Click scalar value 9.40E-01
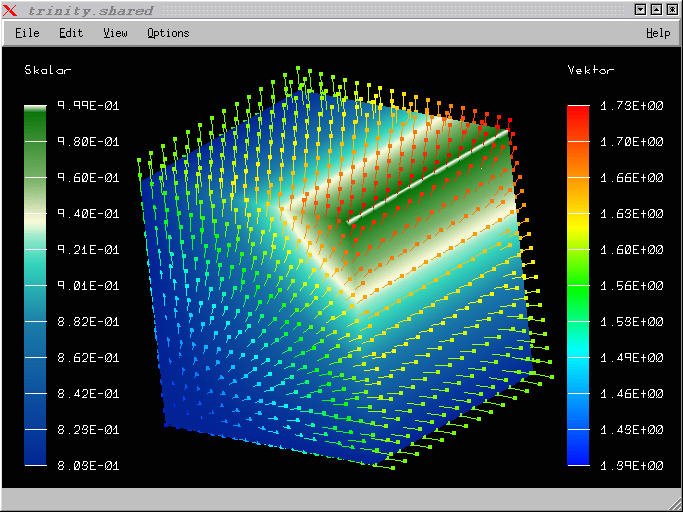683x512 pixels. [x=88, y=214]
